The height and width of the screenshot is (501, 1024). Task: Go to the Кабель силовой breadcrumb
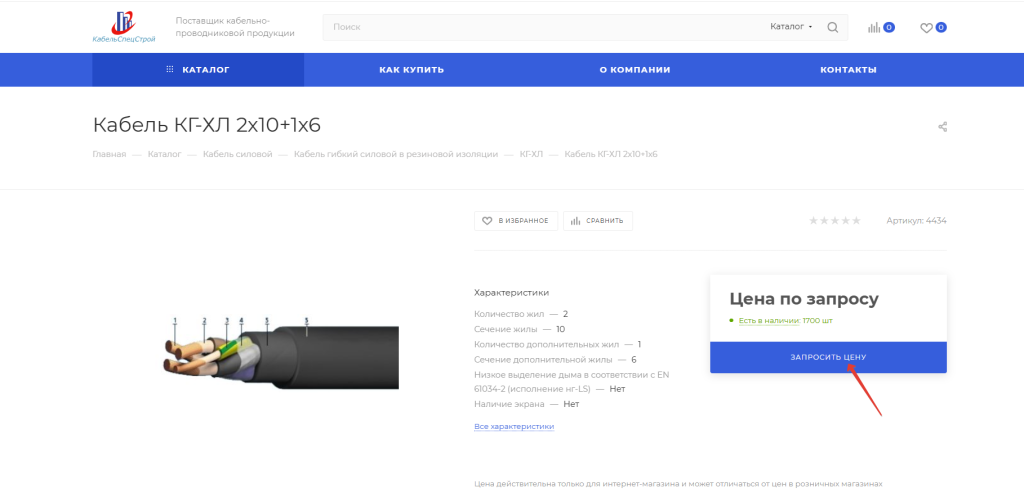click(x=237, y=154)
